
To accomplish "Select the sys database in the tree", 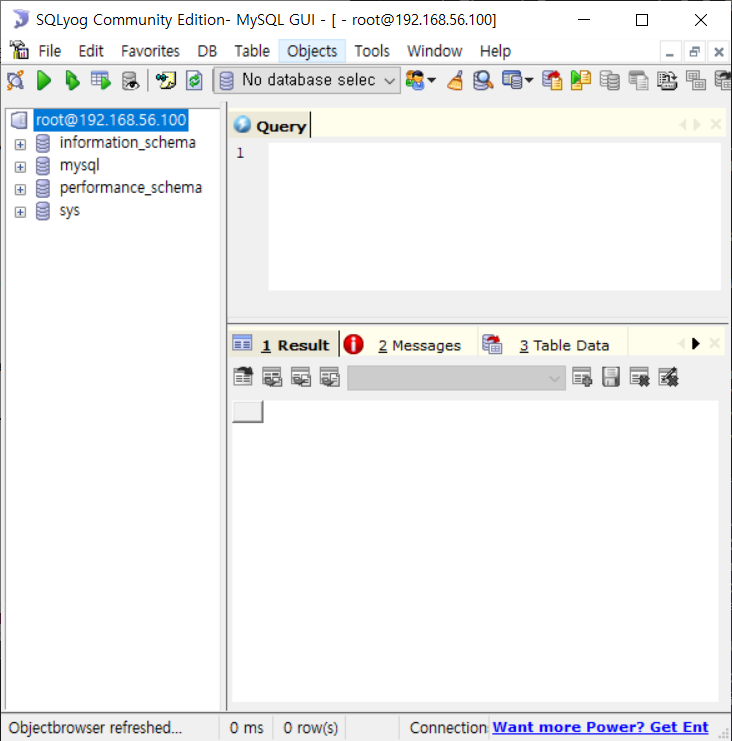I will tap(69, 210).
